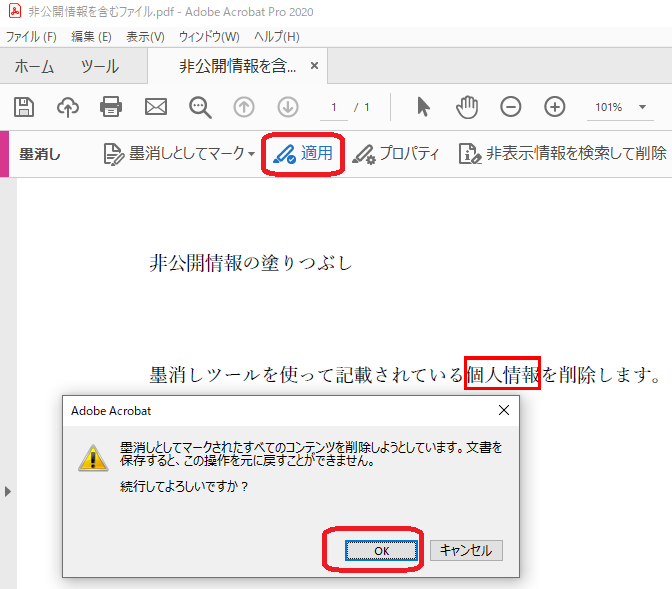
Task: Go to previous page arrow
Action: tap(244, 107)
